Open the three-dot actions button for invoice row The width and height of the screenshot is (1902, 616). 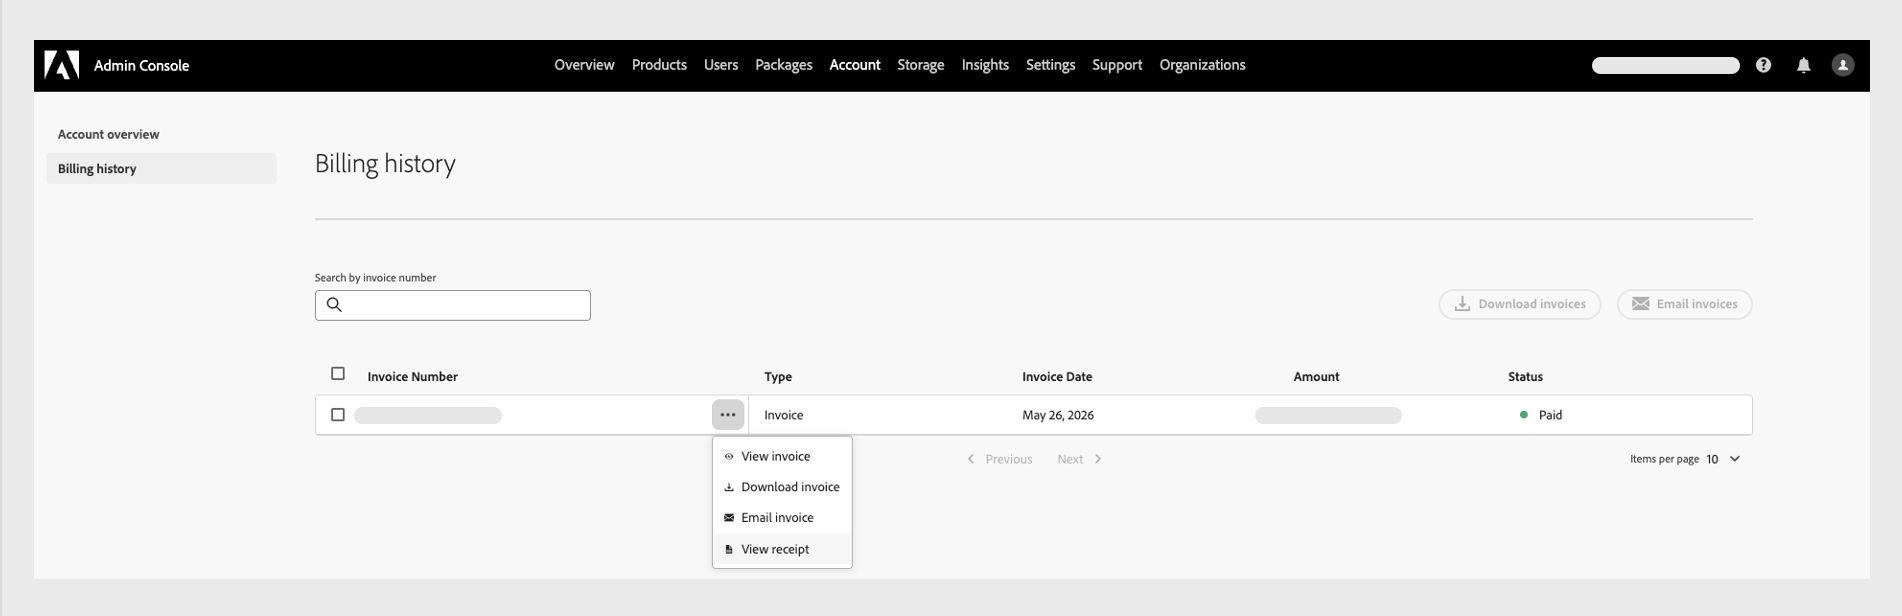click(728, 415)
